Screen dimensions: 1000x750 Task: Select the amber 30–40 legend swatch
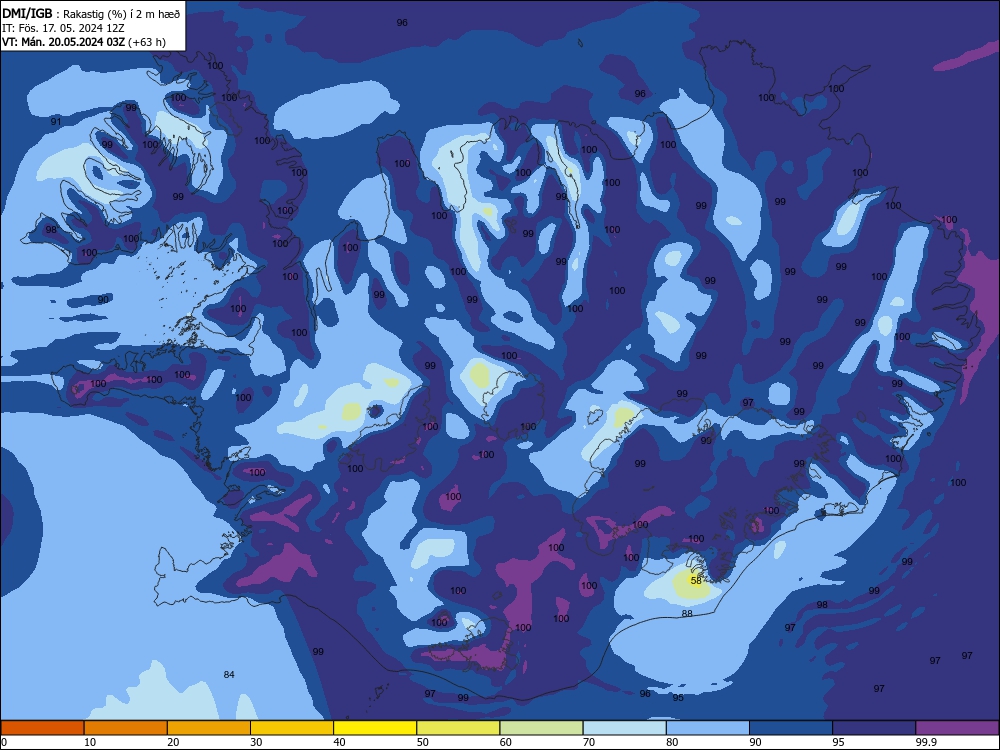tap(292, 728)
